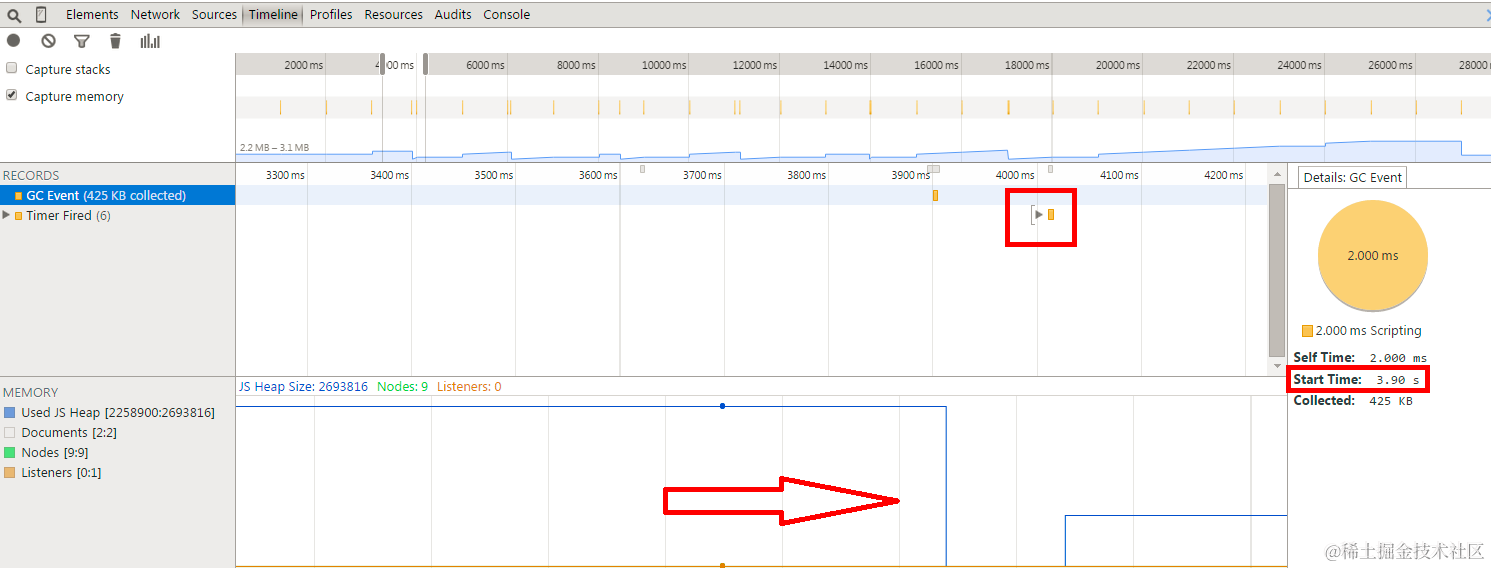This screenshot has width=1491, height=568.
Task: Collect garbage with the trash icon
Action: (x=115, y=41)
